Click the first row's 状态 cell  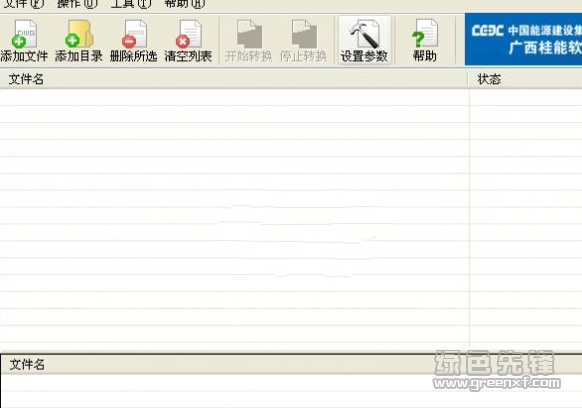click(526, 97)
